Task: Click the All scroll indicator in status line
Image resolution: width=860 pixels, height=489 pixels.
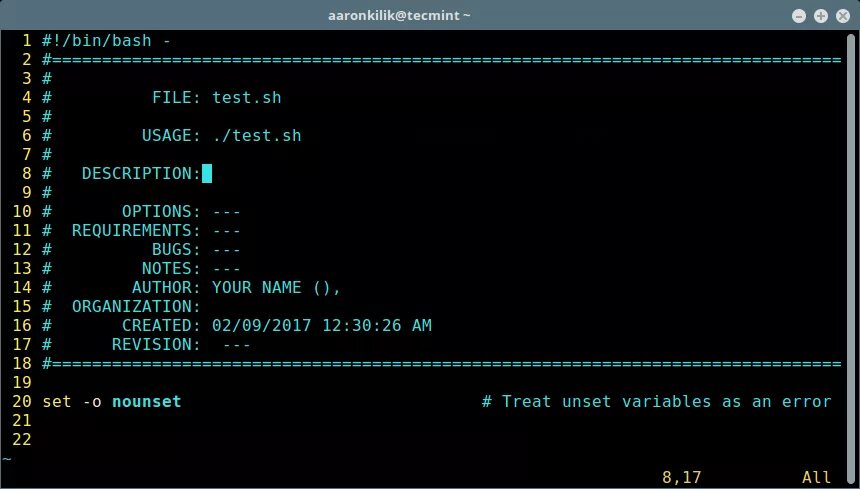Action: tap(816, 477)
